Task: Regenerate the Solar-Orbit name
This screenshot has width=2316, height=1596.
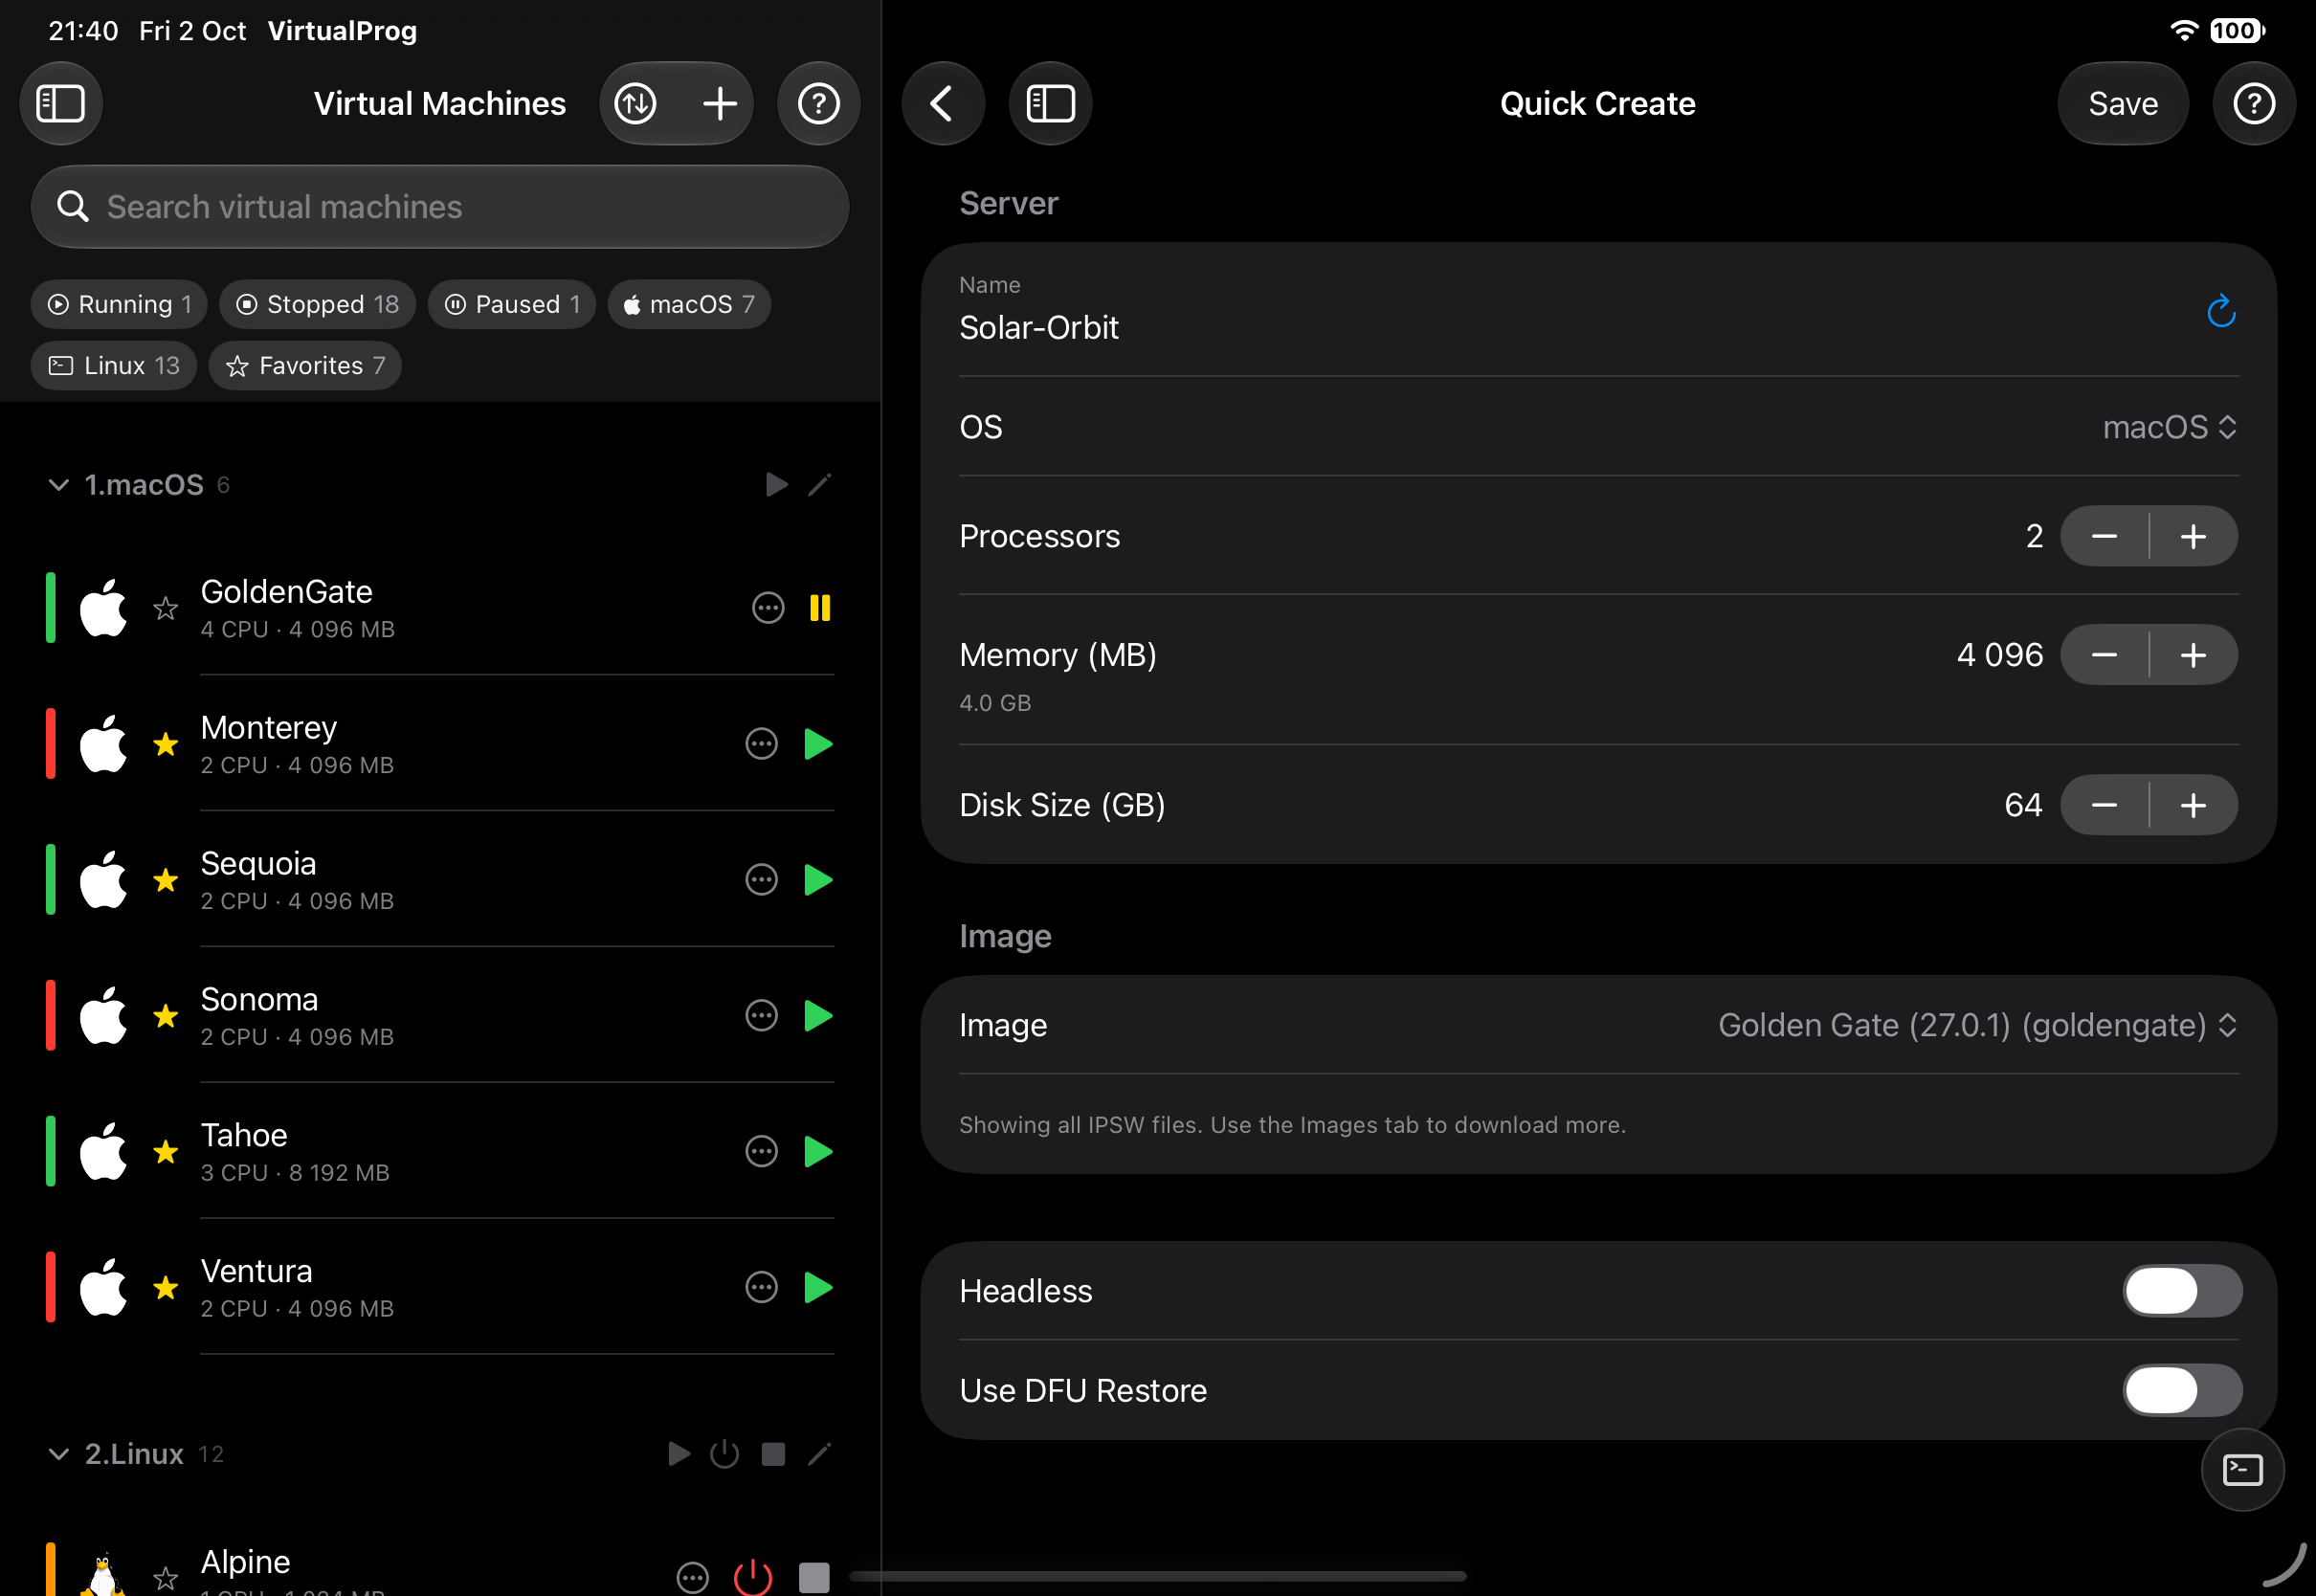Action: [x=2220, y=311]
